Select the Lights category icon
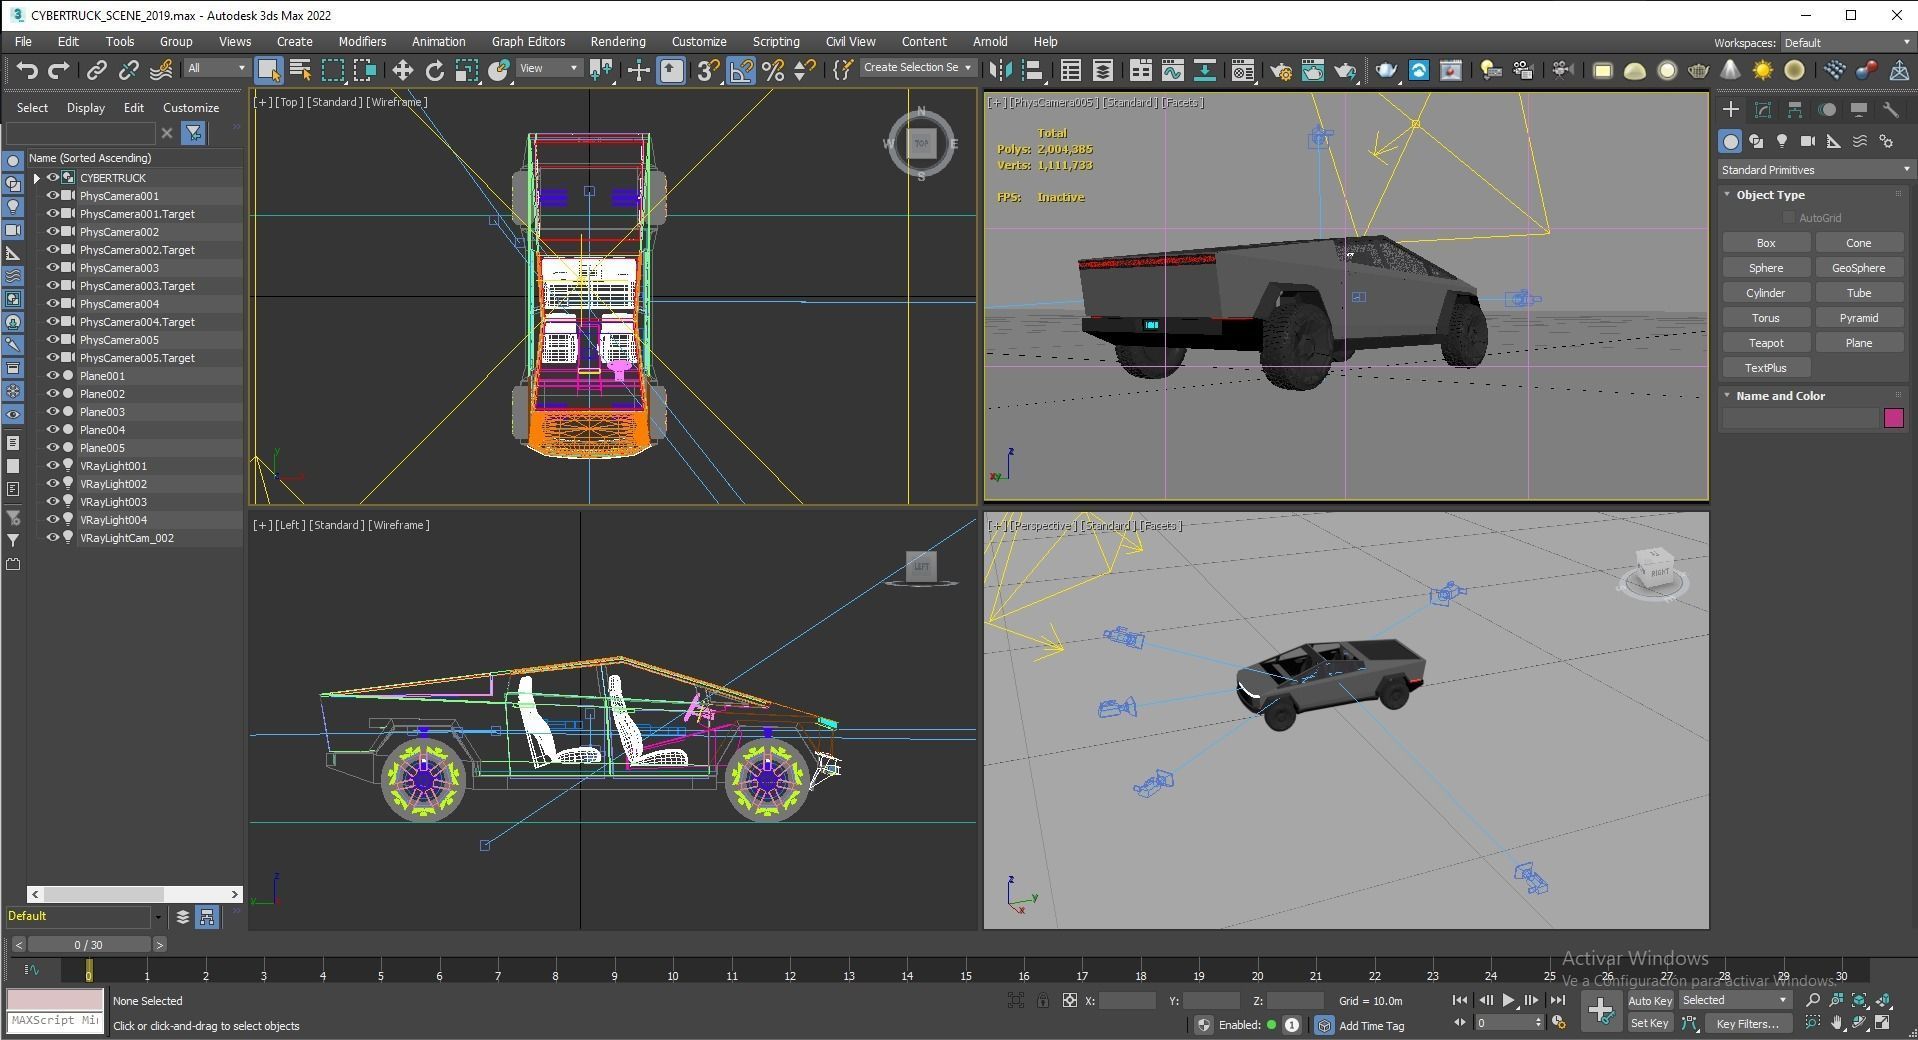1918x1040 pixels. tap(1781, 142)
